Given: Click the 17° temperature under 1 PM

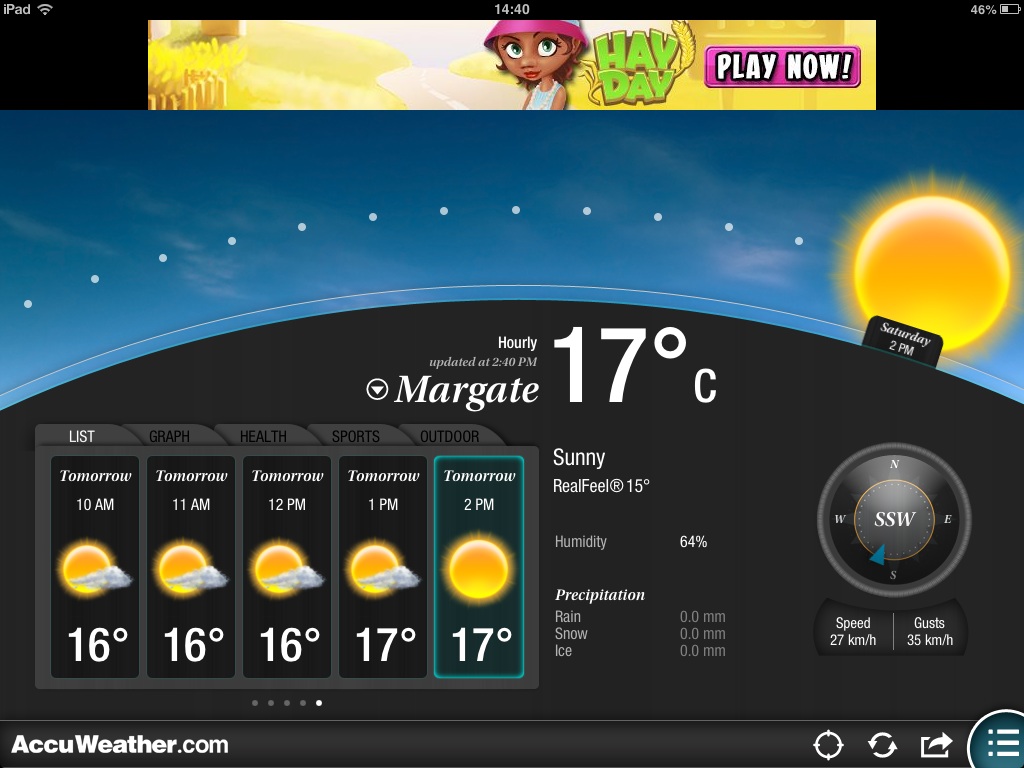Looking at the screenshot, I should [385, 645].
